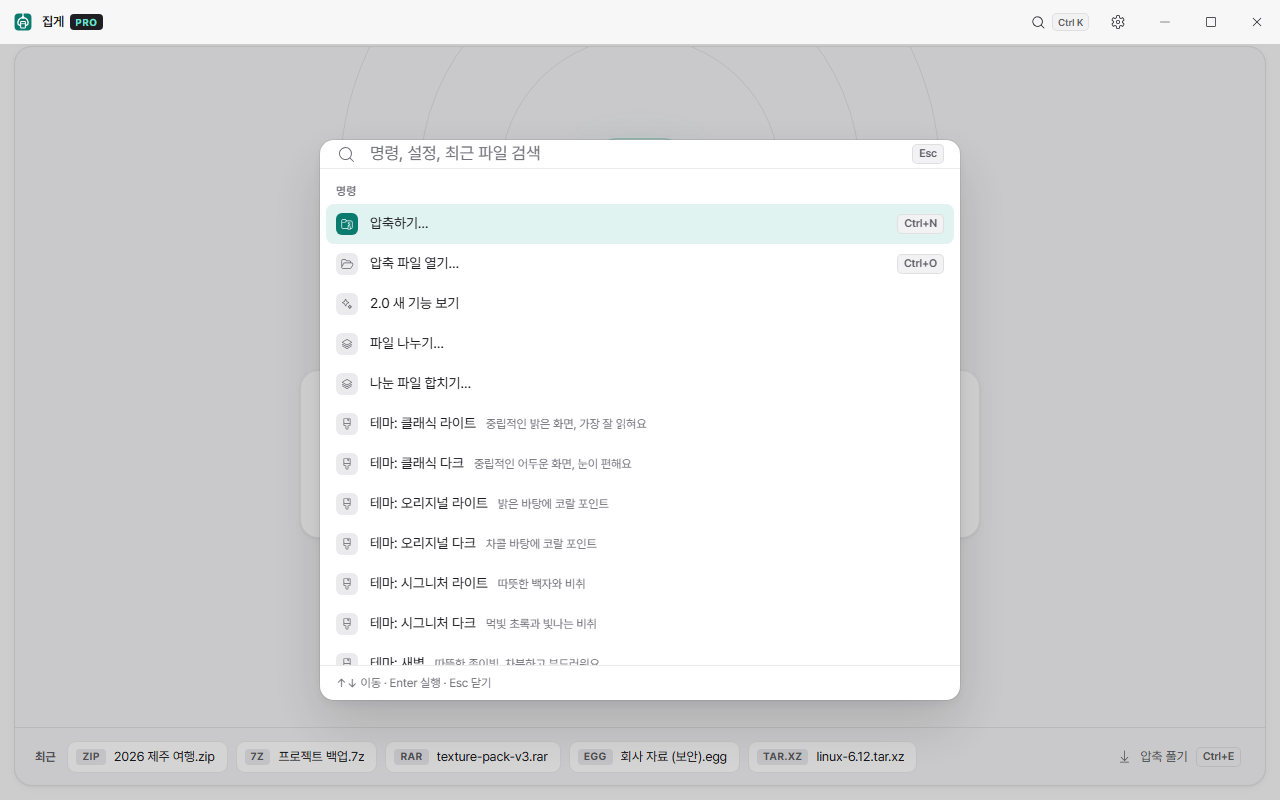Click the 집게 app logo
Viewport: 1280px width, 800px height.
pos(23,22)
